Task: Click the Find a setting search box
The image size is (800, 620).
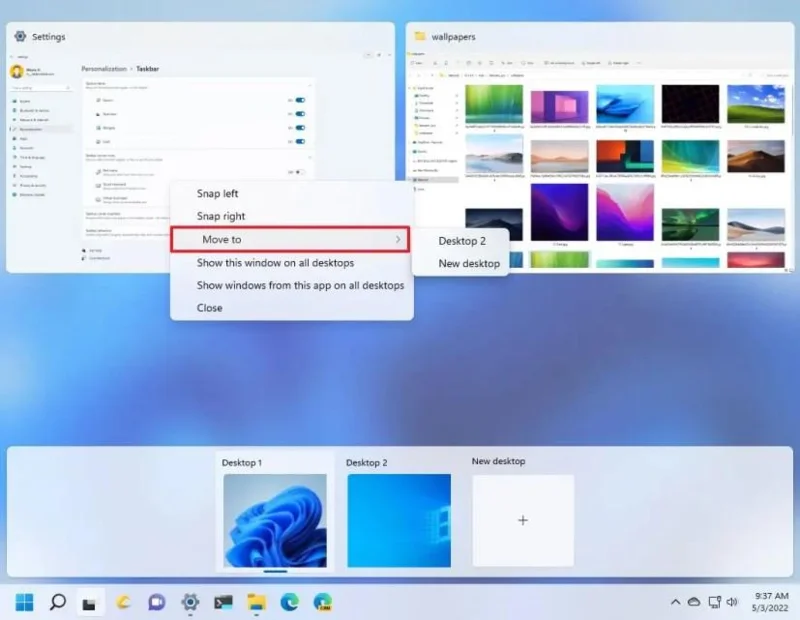Action: [x=41, y=88]
